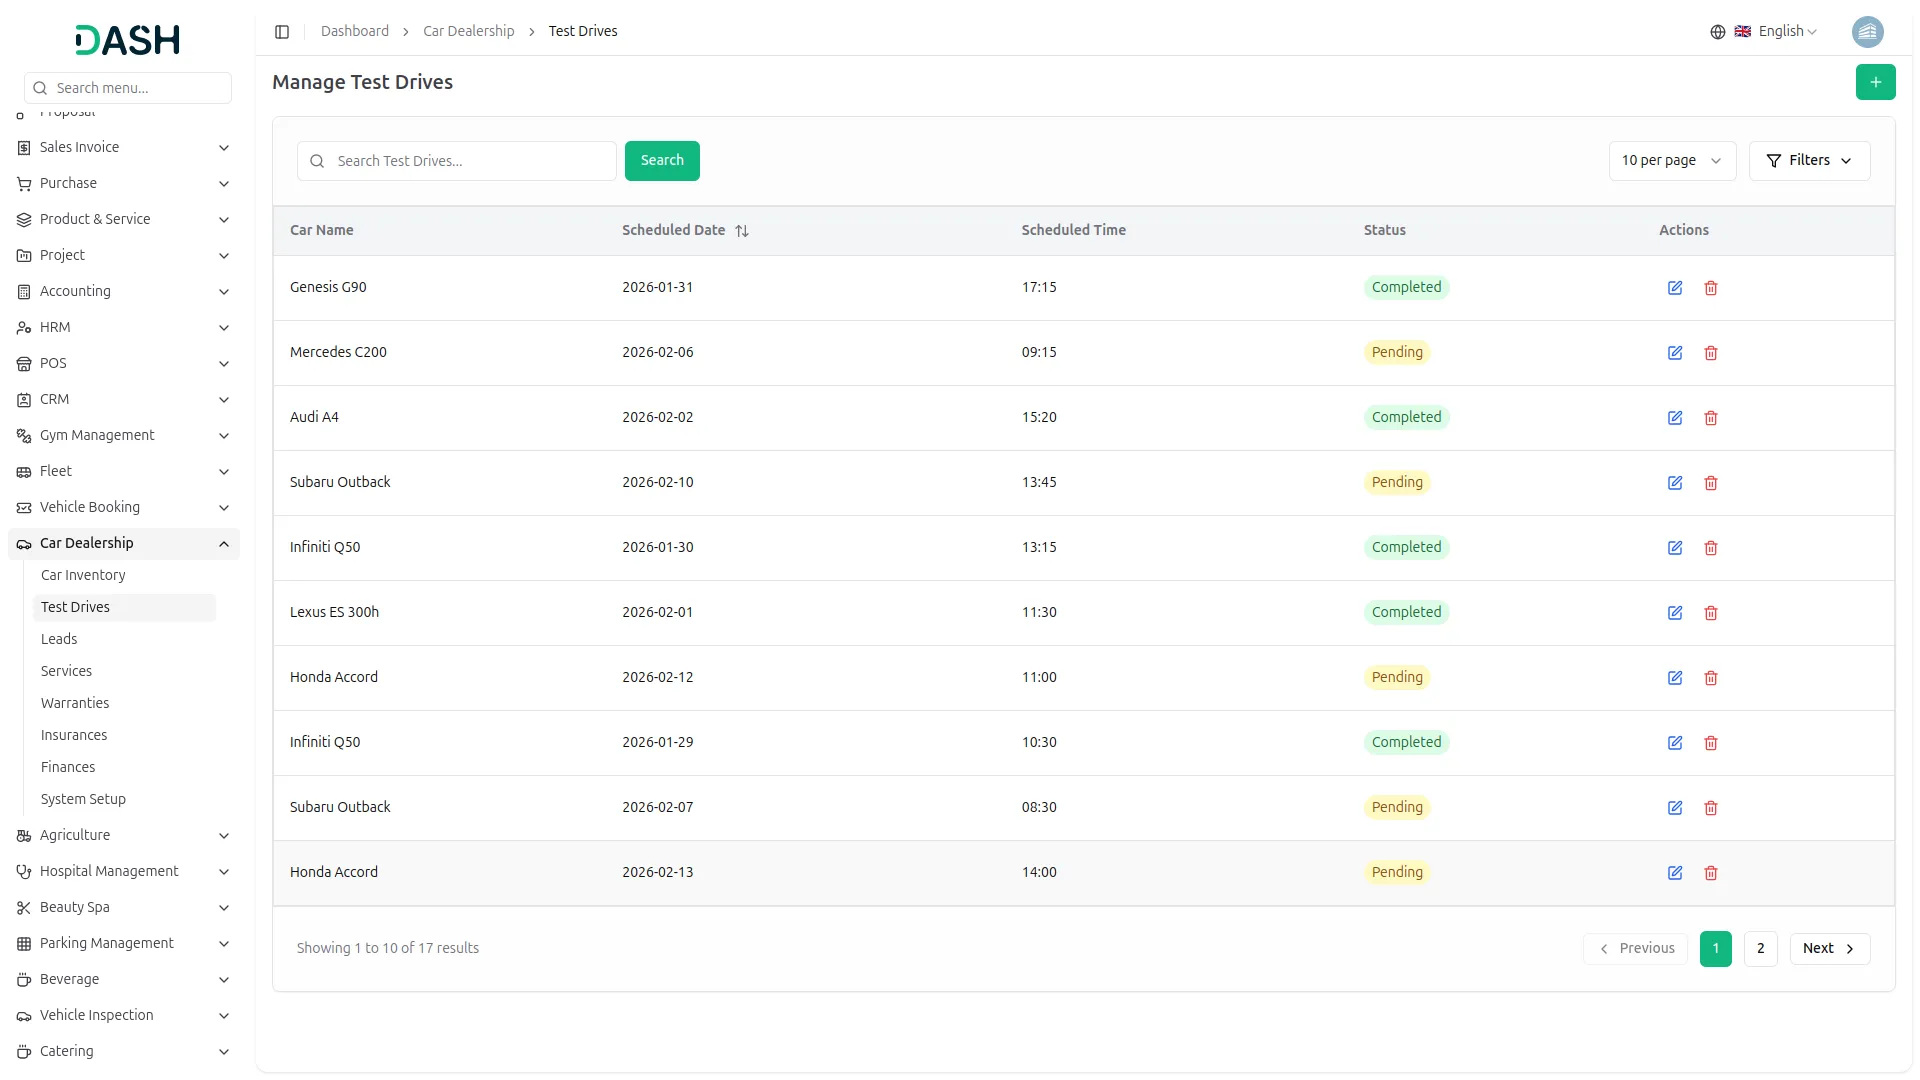Click the green plus add button
Screen dimensions: 1920x1080
(x=1875, y=82)
